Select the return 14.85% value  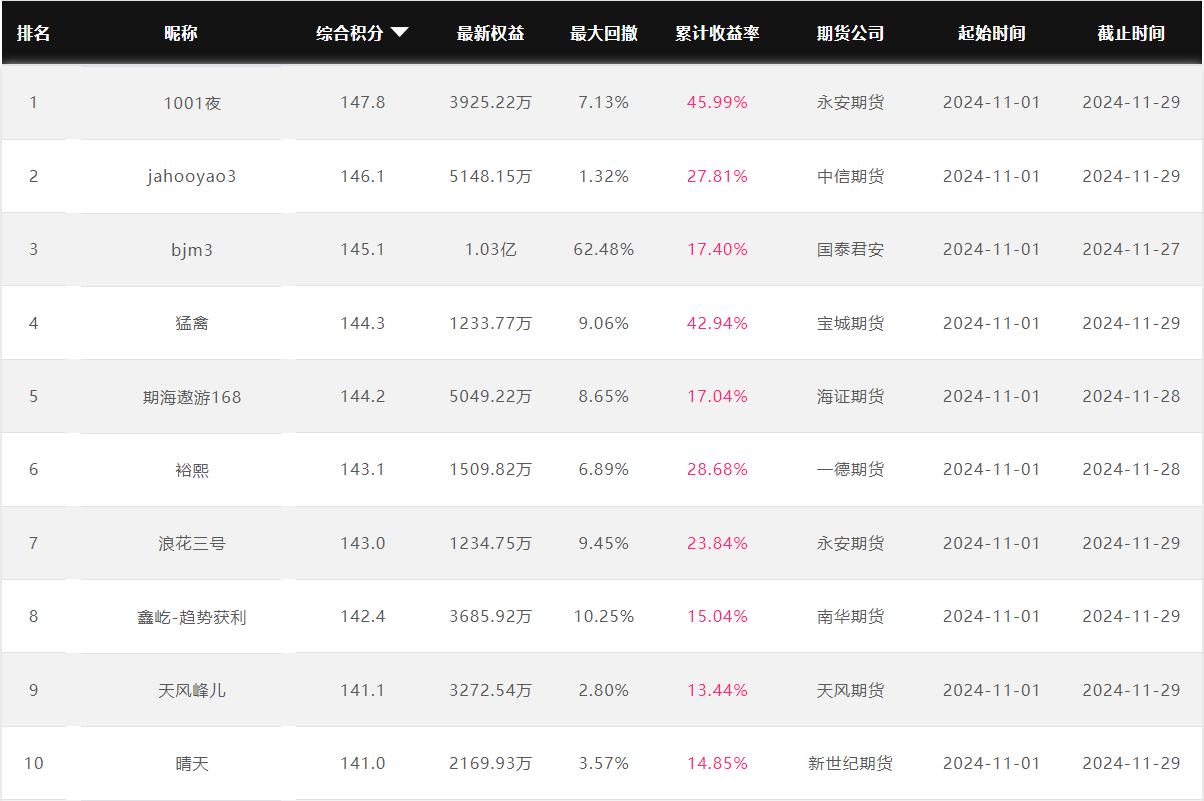[x=717, y=763]
